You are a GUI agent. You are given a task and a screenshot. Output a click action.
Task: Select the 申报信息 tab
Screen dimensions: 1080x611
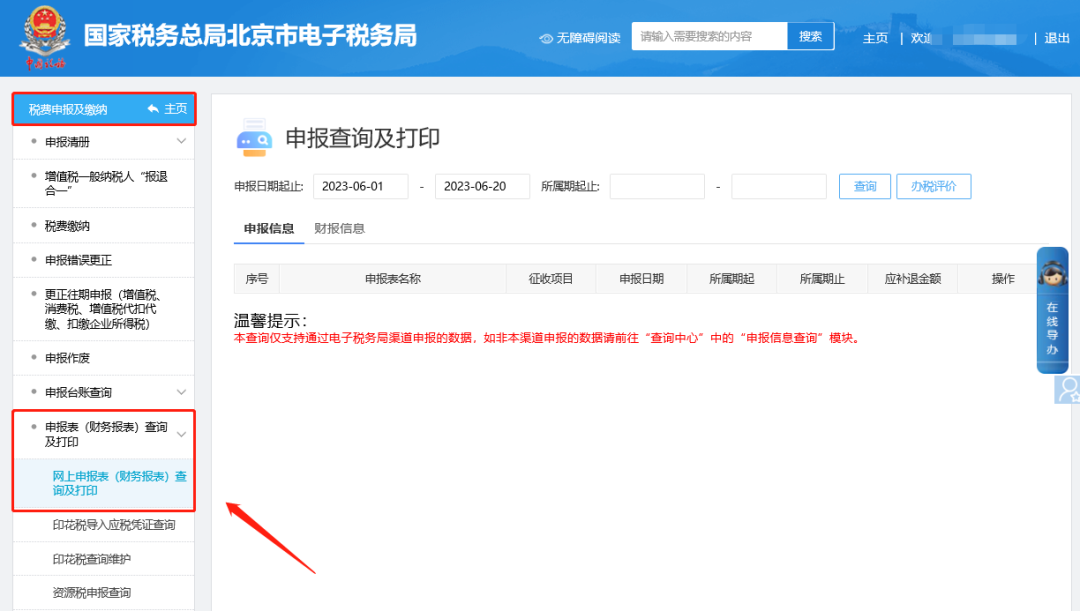pos(269,228)
